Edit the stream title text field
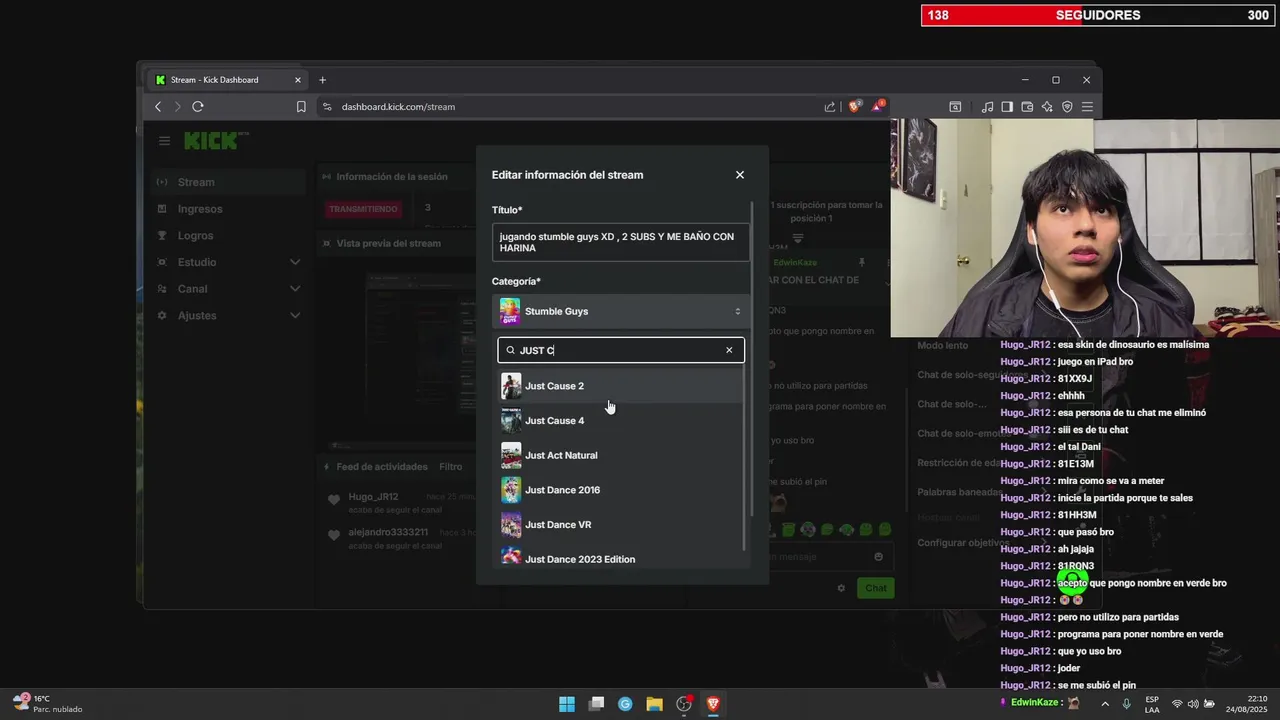This screenshot has height=720, width=1280. [x=621, y=243]
